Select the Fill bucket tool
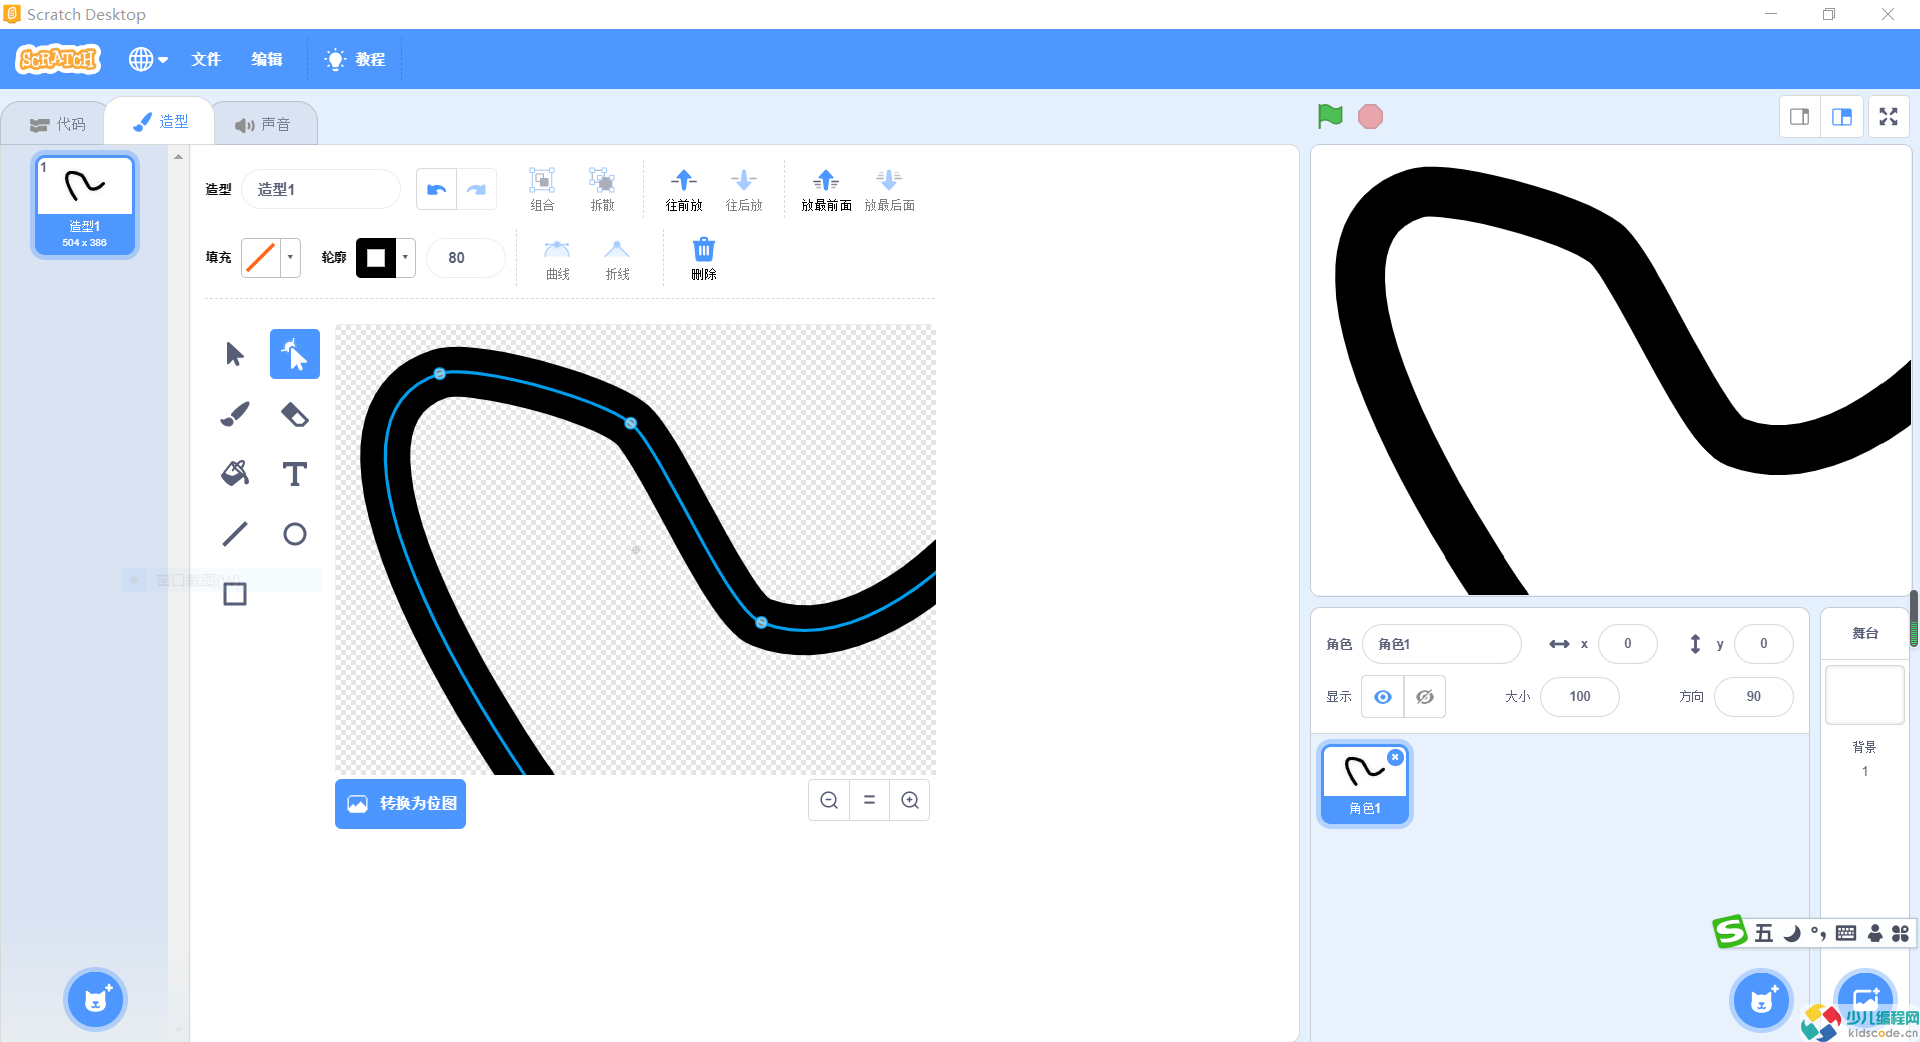Viewport: 1920px width, 1042px height. point(235,474)
